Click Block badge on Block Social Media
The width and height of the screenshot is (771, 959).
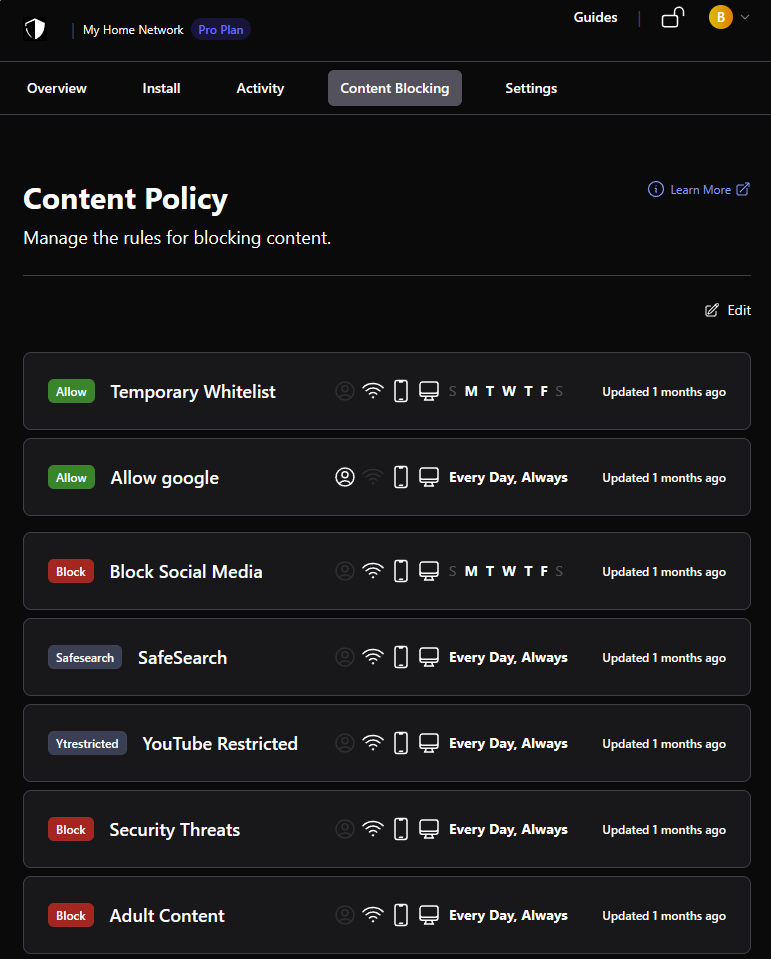click(71, 571)
